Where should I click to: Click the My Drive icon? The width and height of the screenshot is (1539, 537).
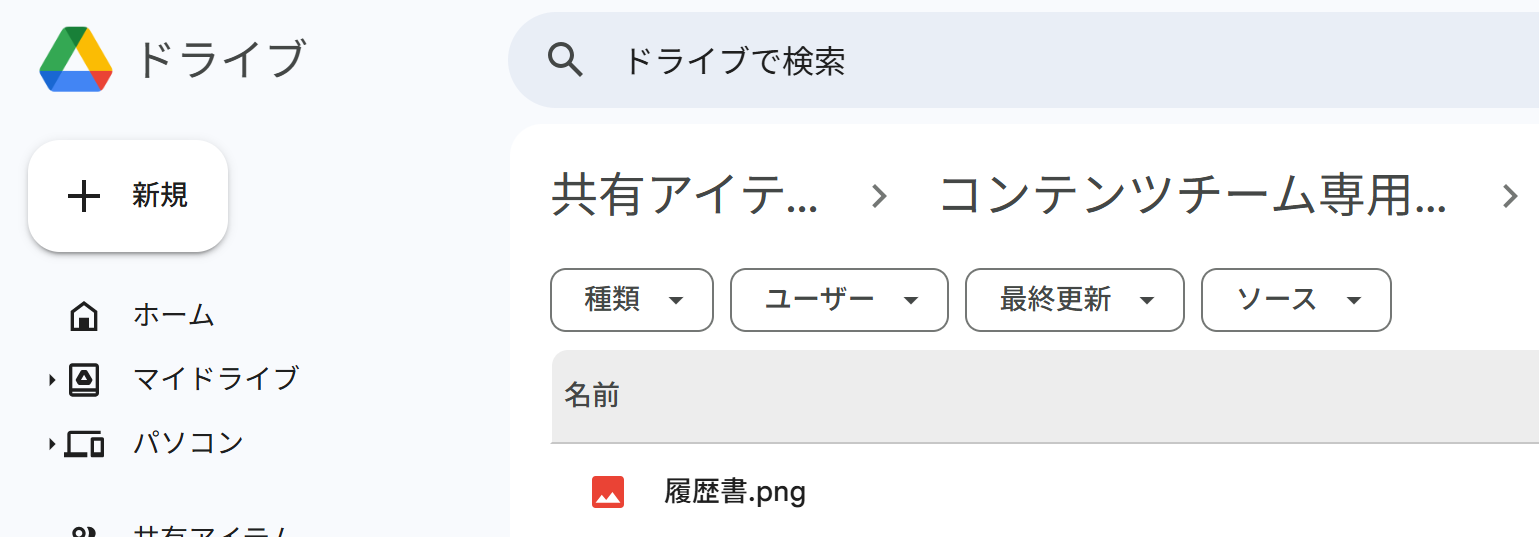(84, 379)
